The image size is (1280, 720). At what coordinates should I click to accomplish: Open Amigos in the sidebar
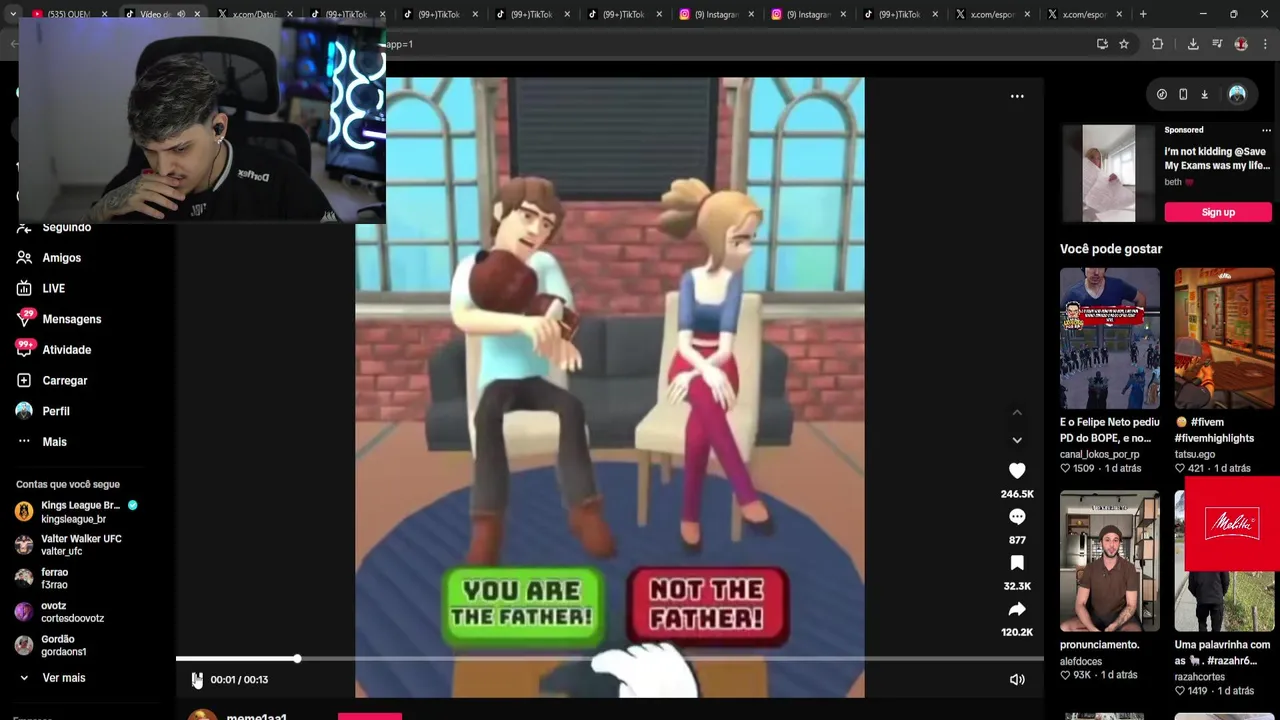(61, 258)
